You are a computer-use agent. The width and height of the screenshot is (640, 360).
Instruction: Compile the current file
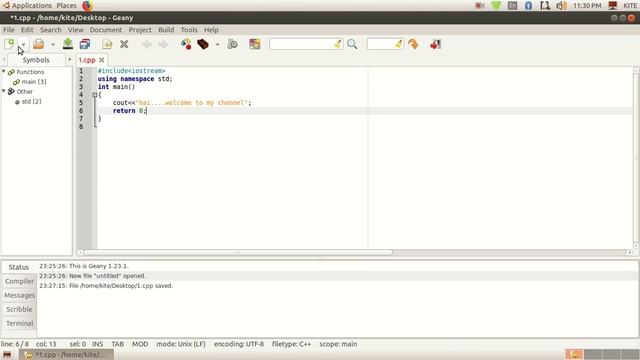186,44
